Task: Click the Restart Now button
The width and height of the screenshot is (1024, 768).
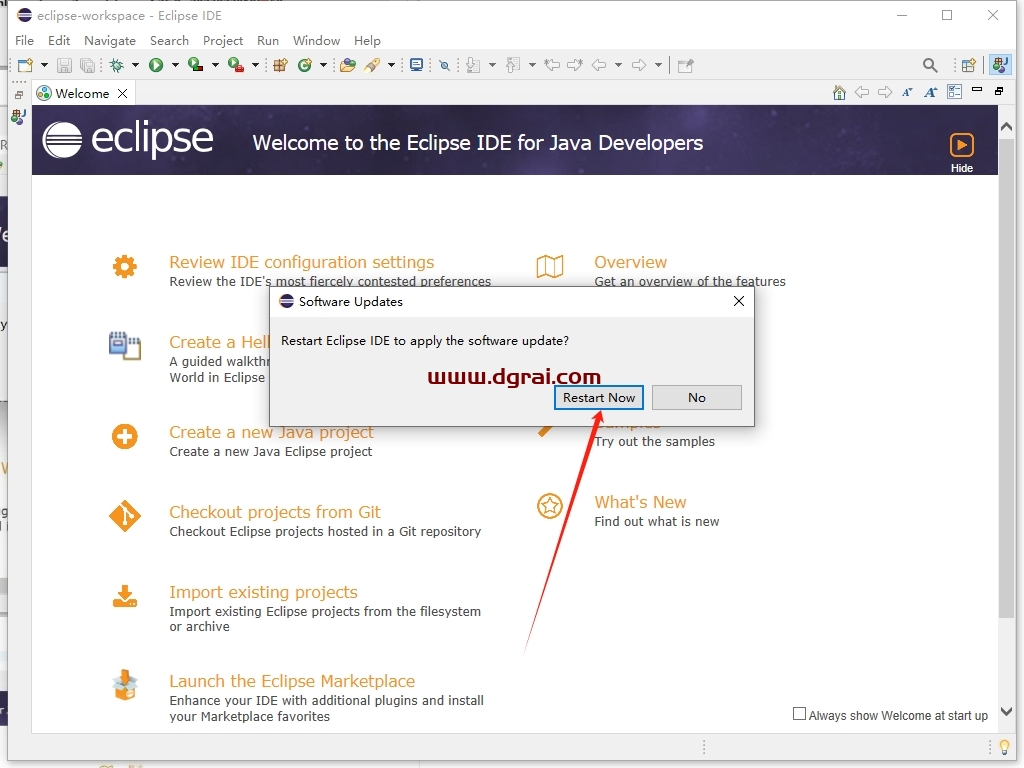Action: pyautogui.click(x=599, y=398)
